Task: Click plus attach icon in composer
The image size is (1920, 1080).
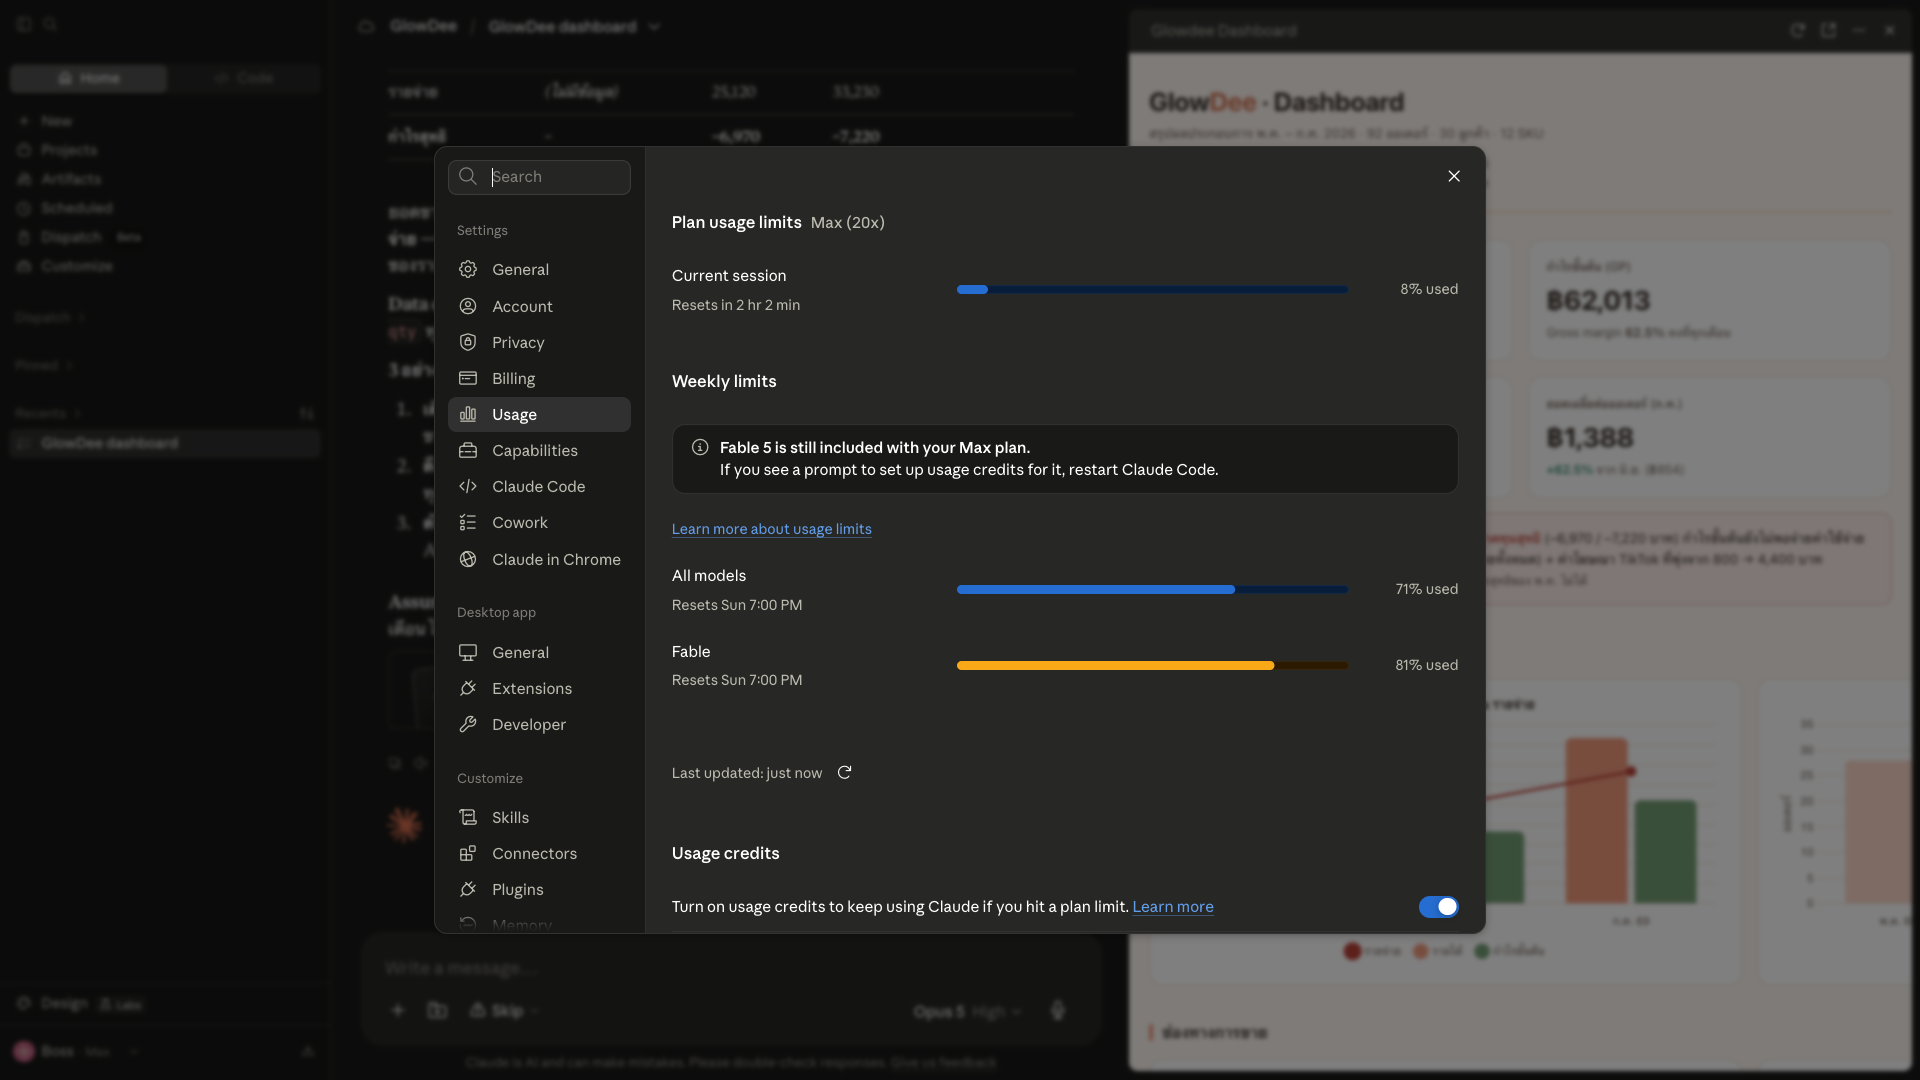Action: [x=397, y=1011]
